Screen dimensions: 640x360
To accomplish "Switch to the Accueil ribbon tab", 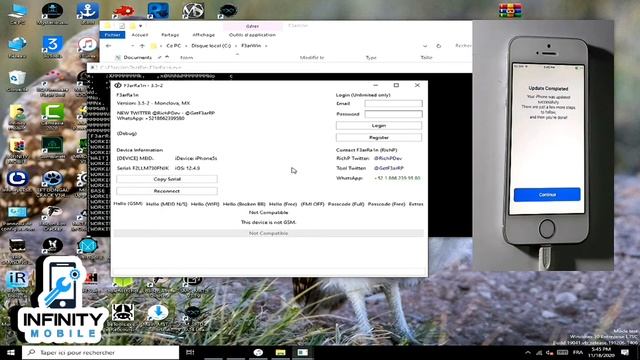I will [140, 35].
